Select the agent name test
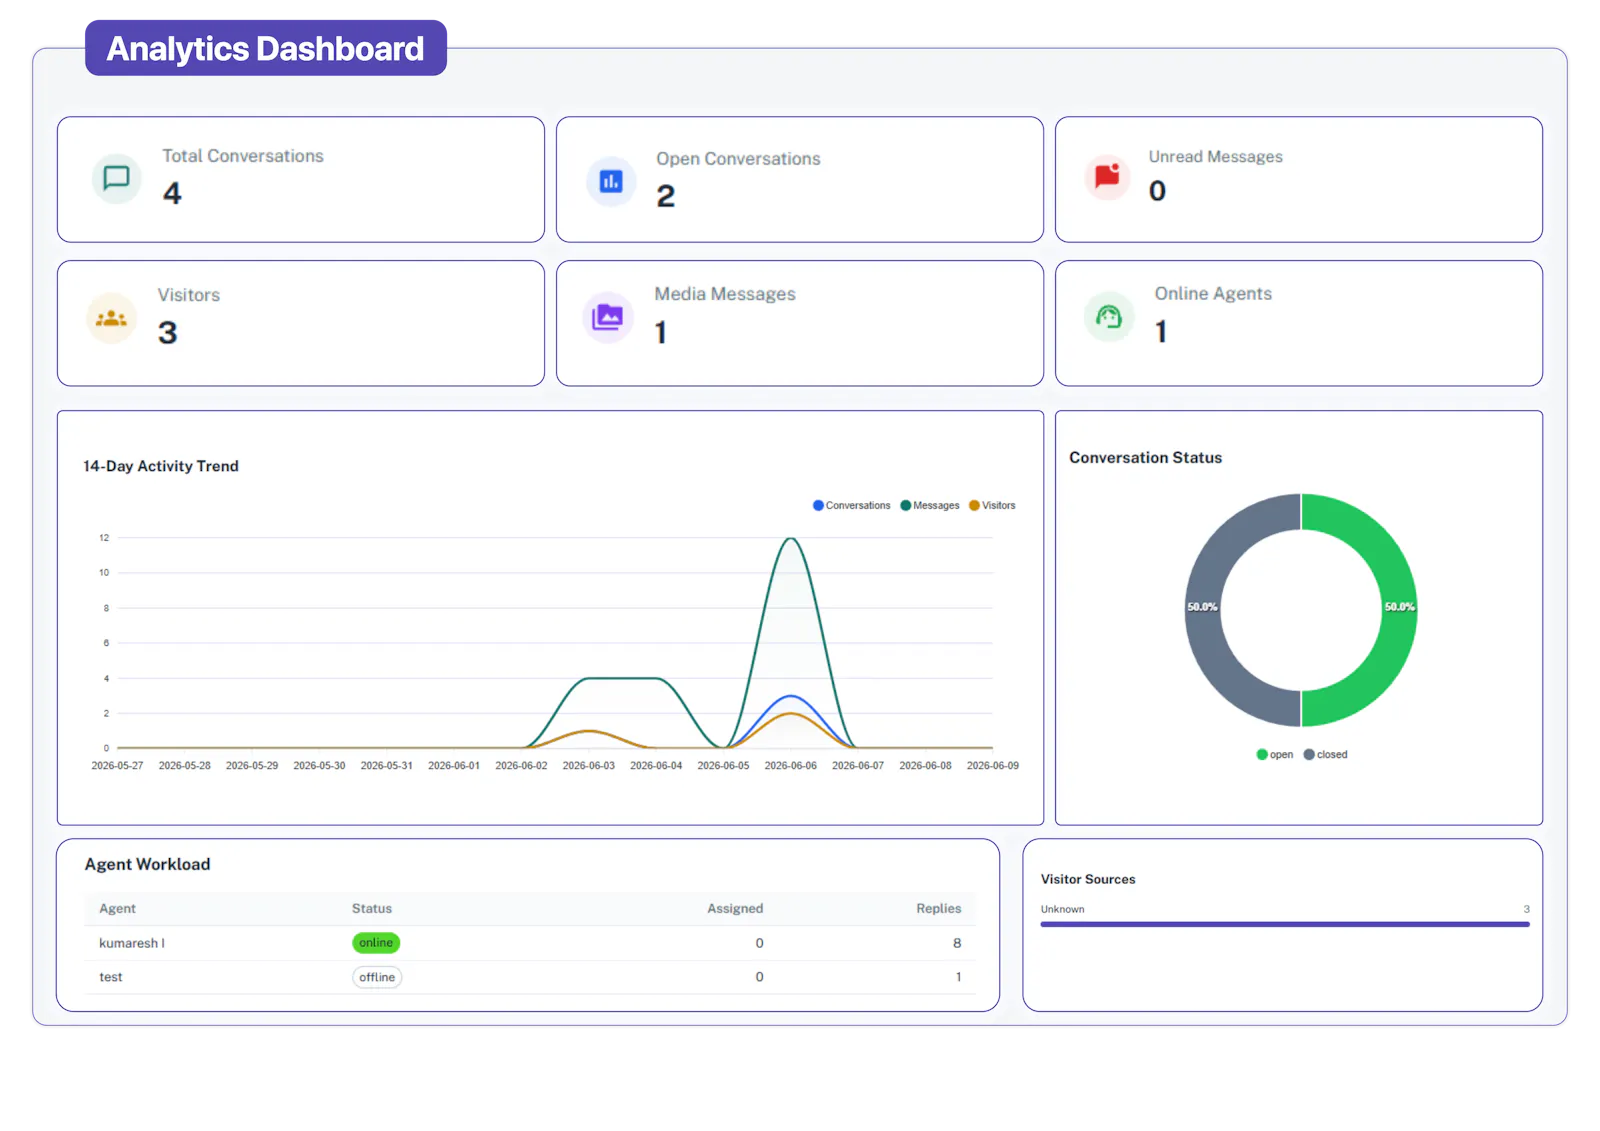The image size is (1600, 1131). pos(111,977)
